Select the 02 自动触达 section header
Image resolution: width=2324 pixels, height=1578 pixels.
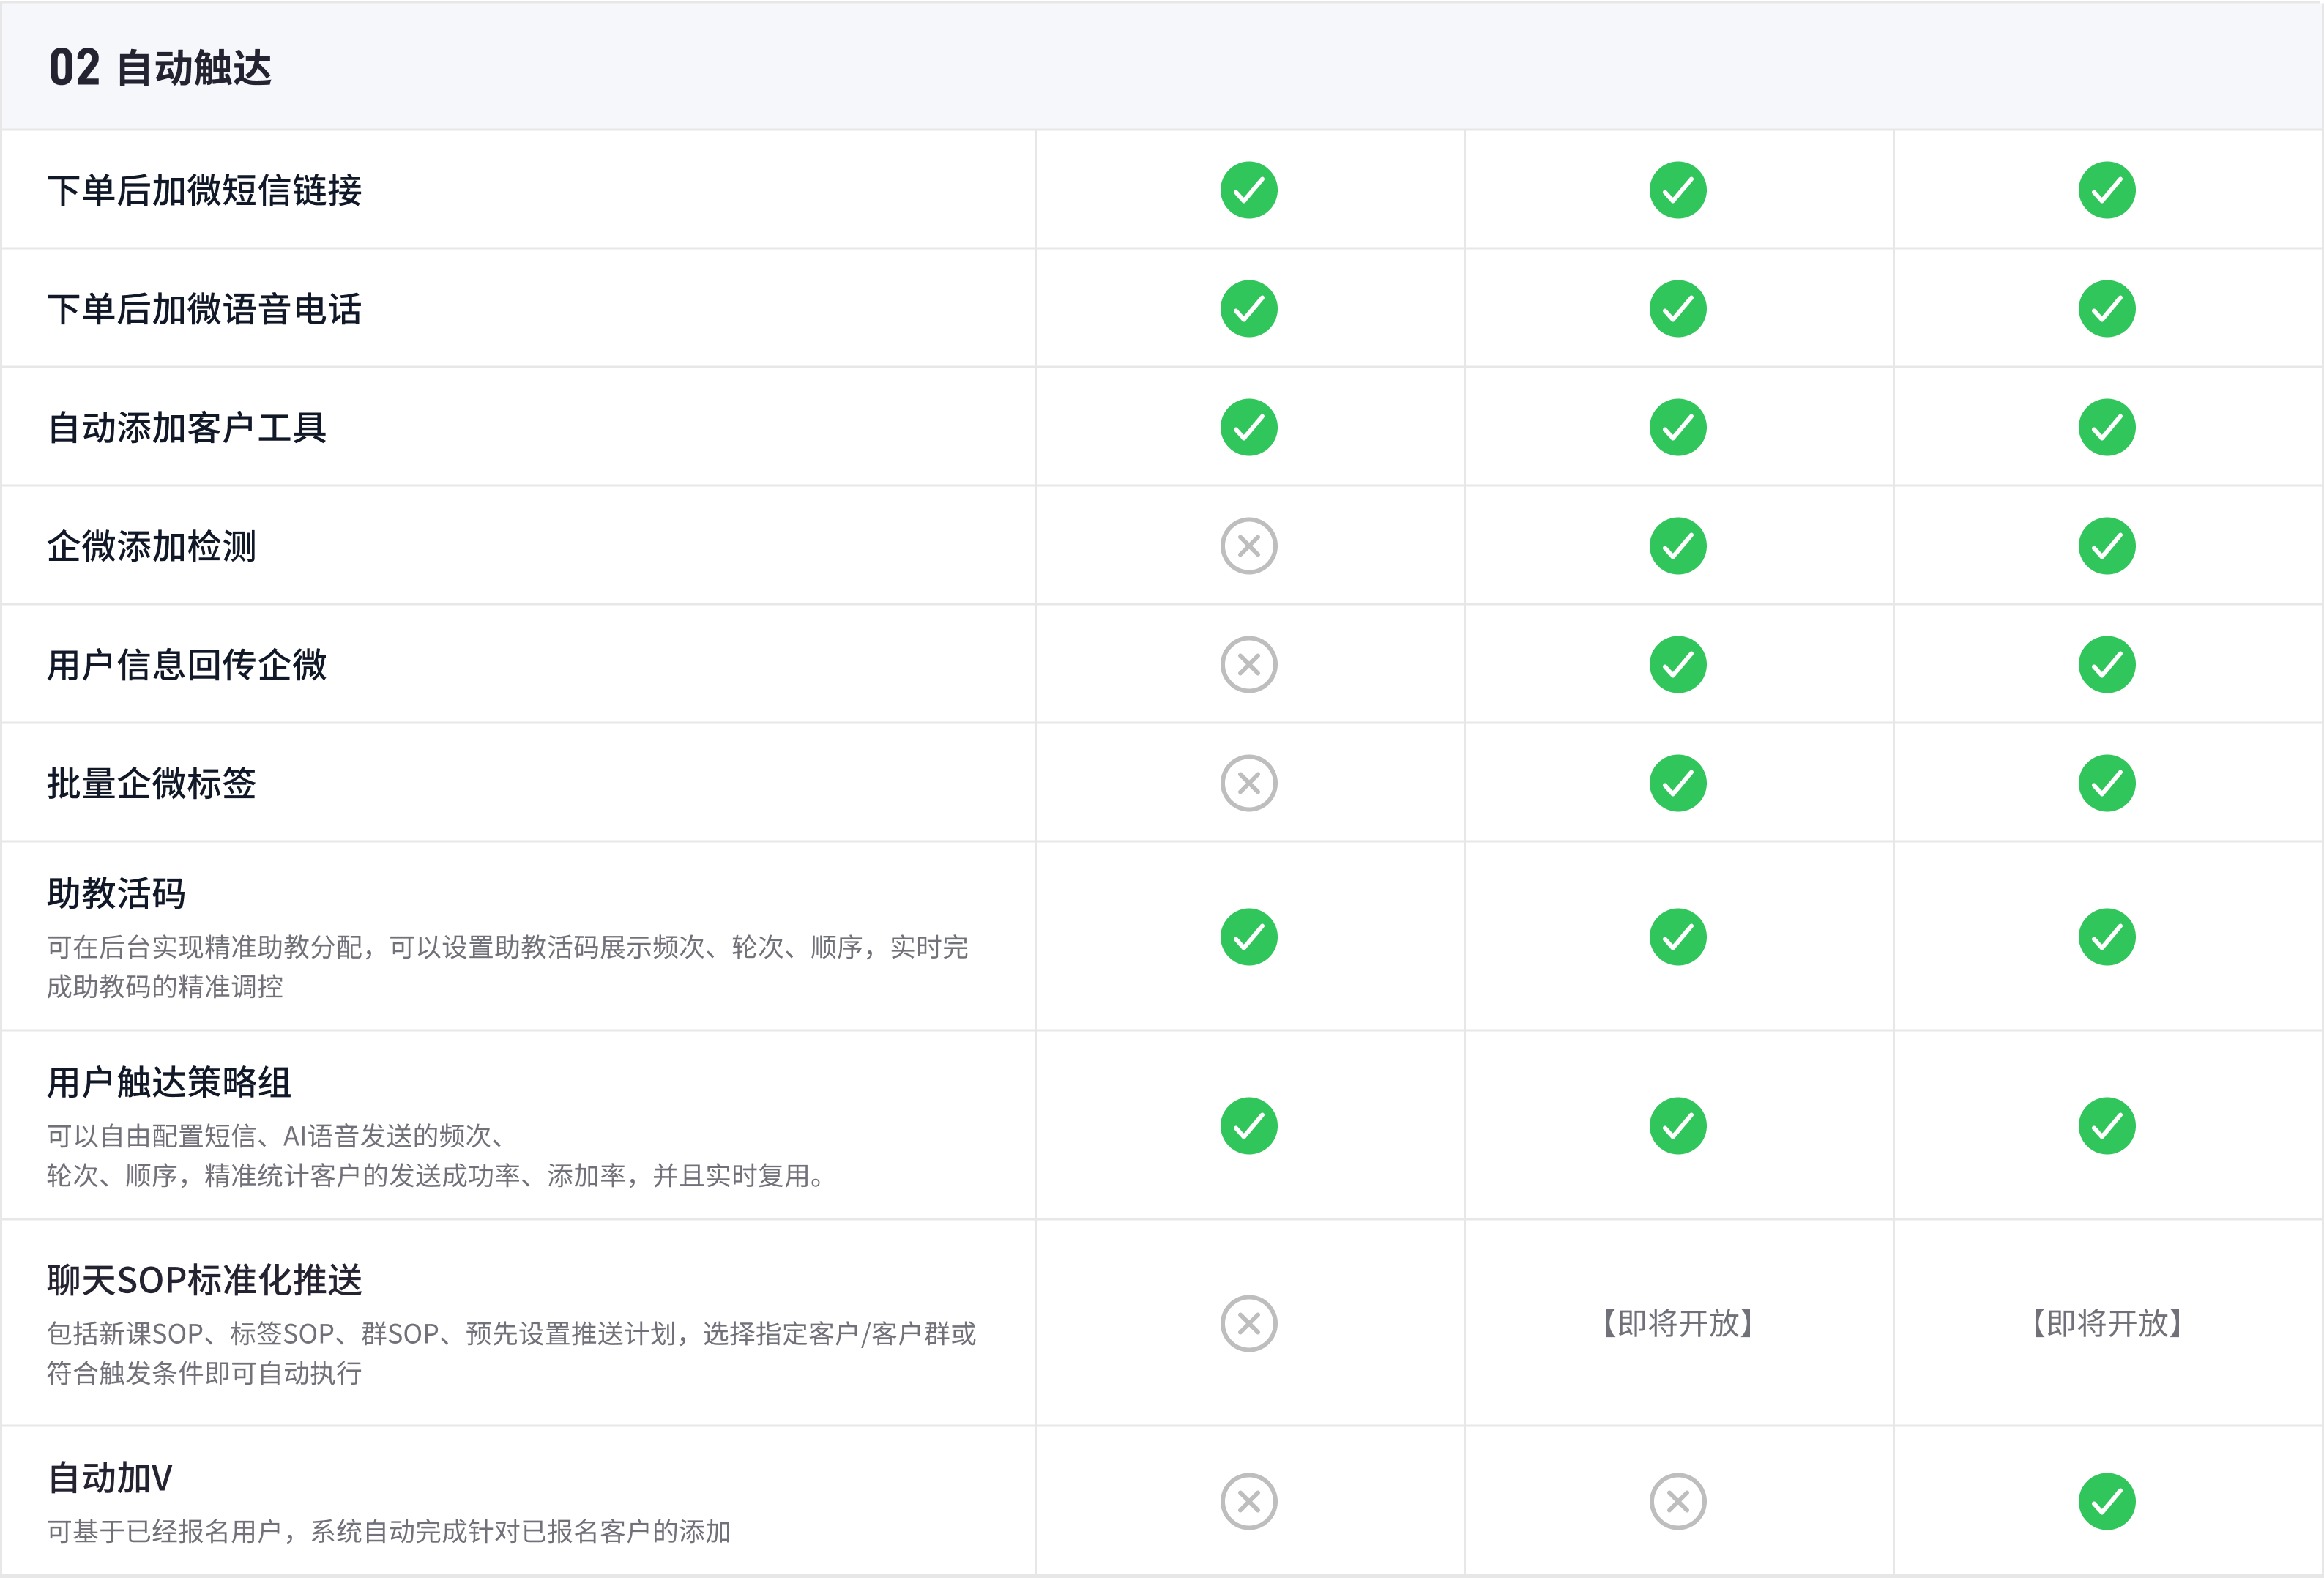pos(160,68)
